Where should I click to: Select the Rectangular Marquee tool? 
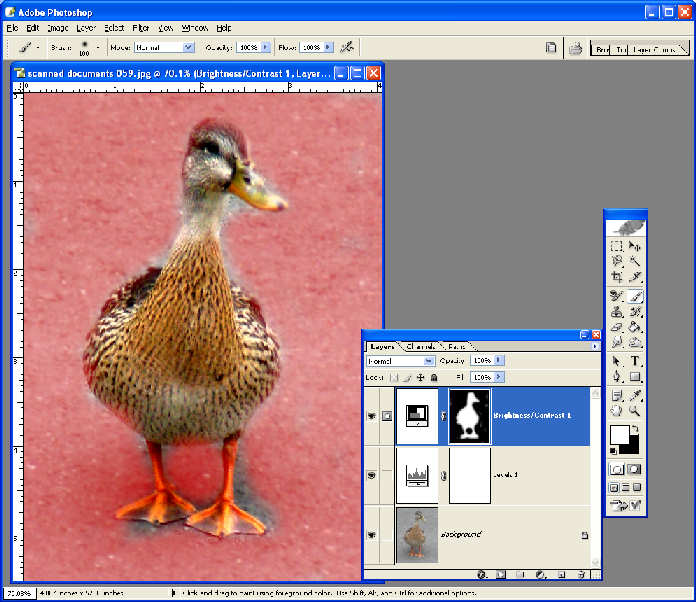click(617, 246)
